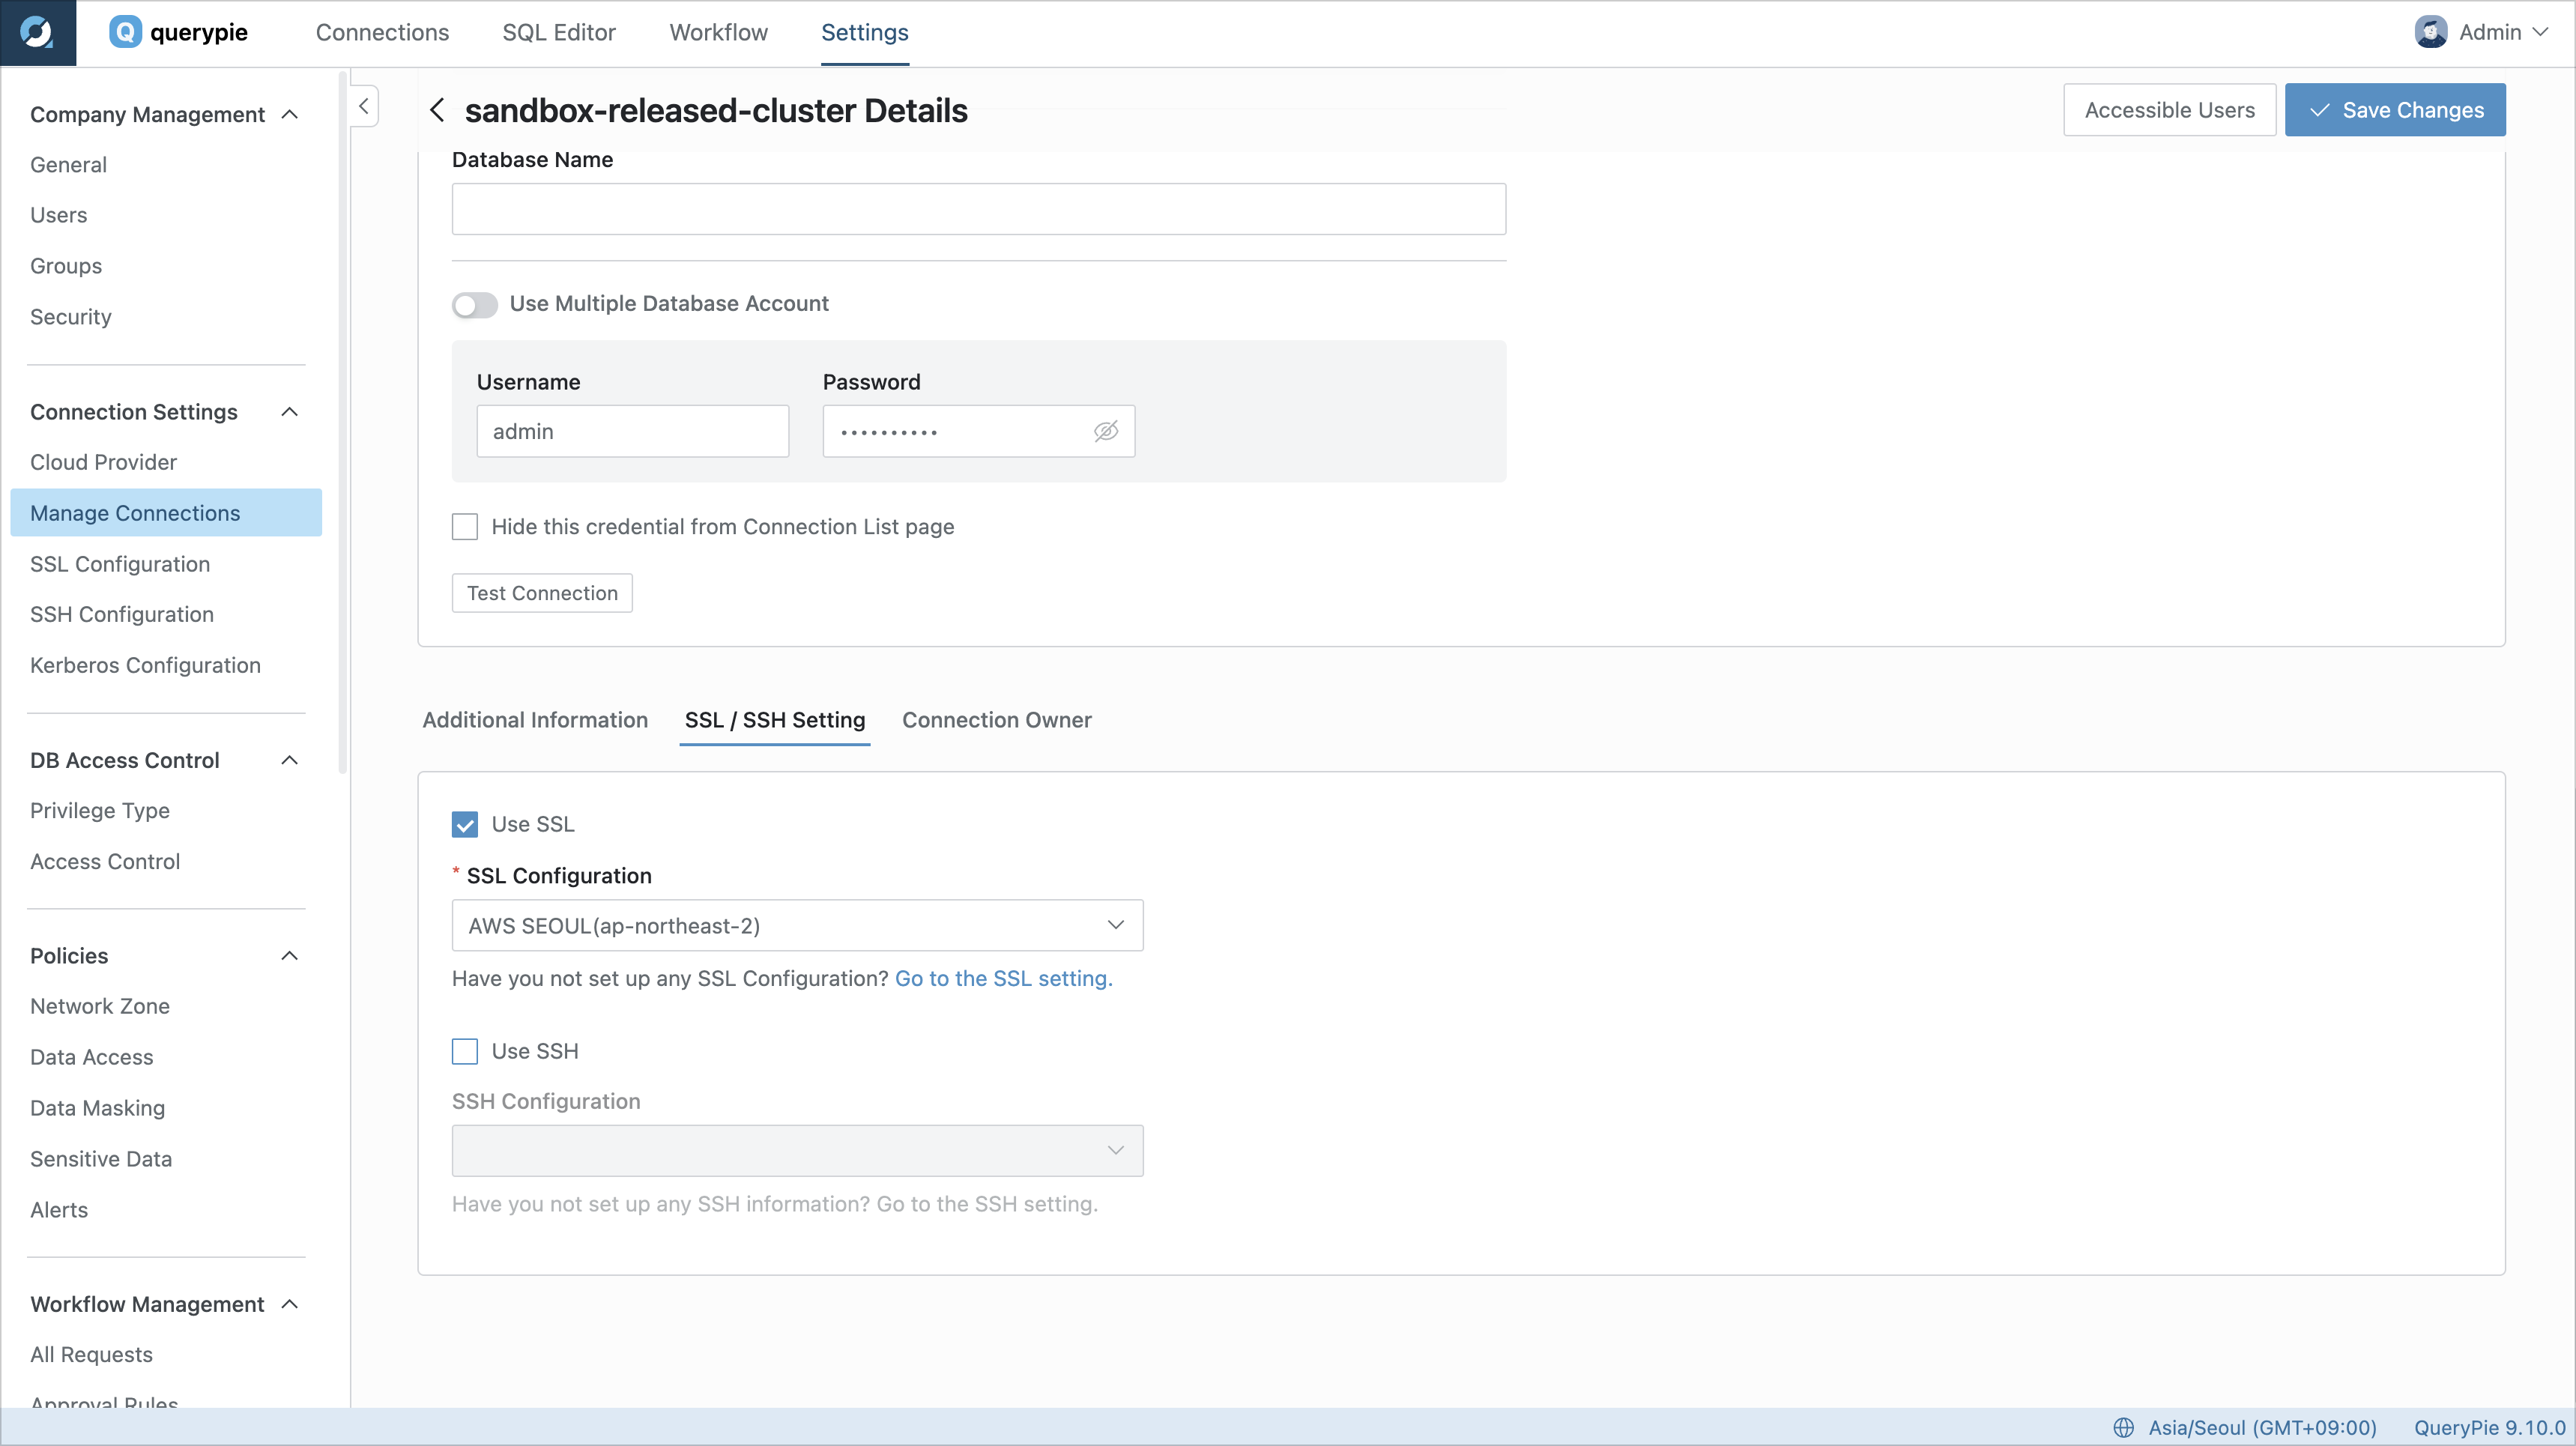Open General in the sidebar
The width and height of the screenshot is (2576, 1446).
click(x=68, y=164)
